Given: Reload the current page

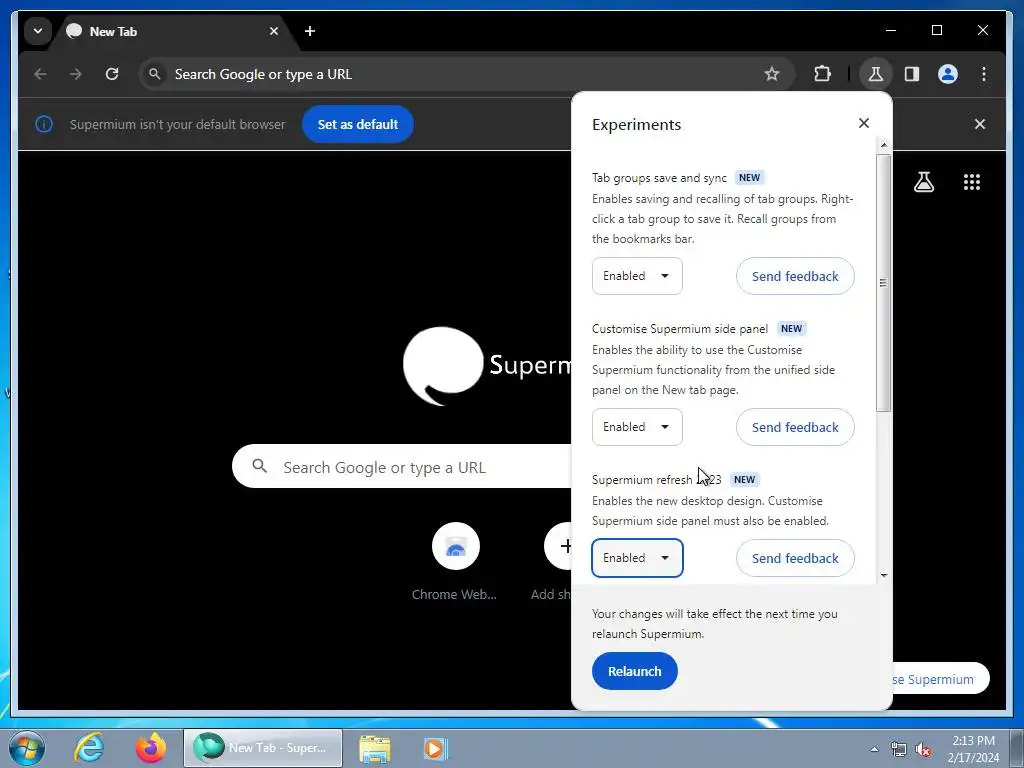Looking at the screenshot, I should tap(112, 74).
